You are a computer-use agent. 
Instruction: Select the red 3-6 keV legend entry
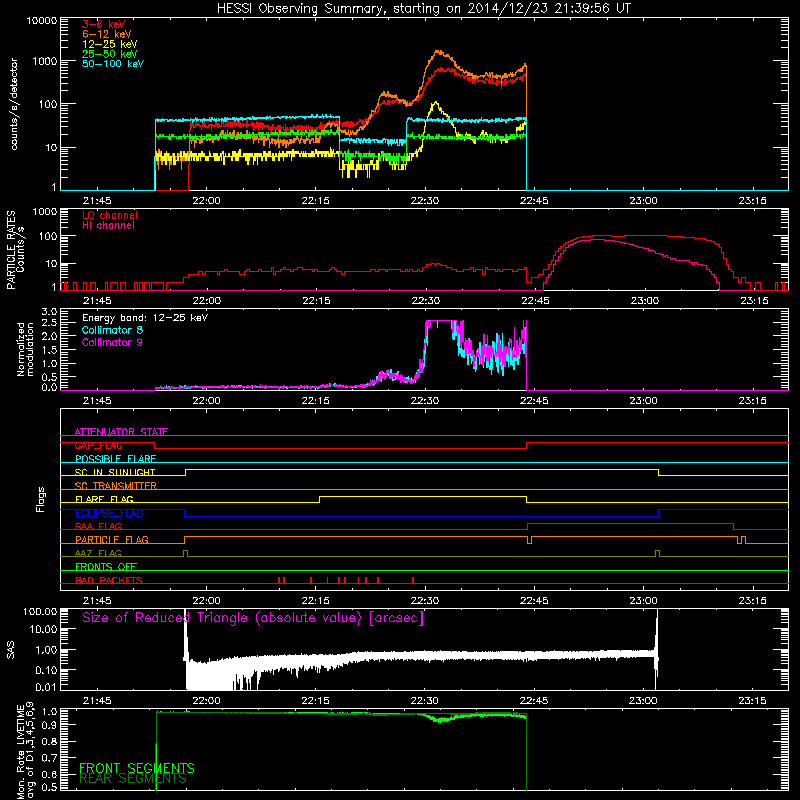[104, 24]
